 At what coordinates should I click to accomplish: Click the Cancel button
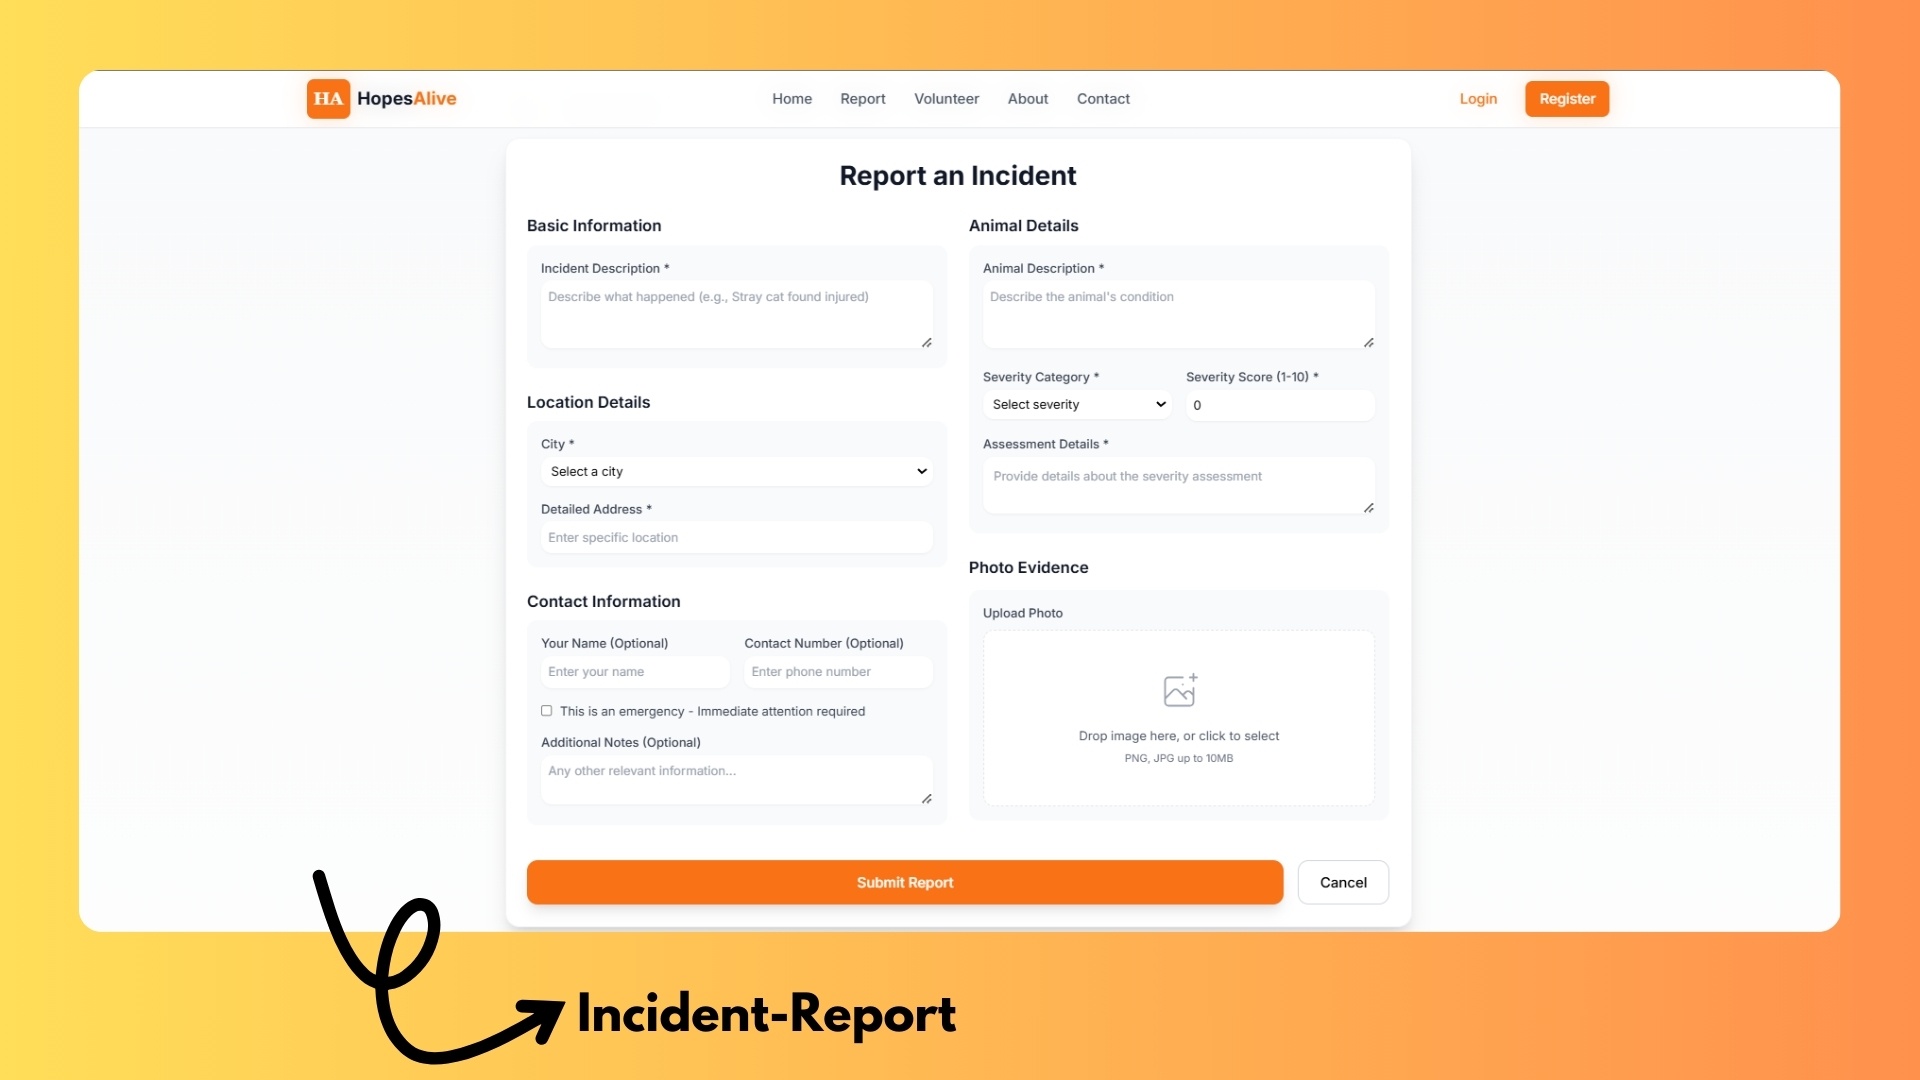click(x=1342, y=882)
